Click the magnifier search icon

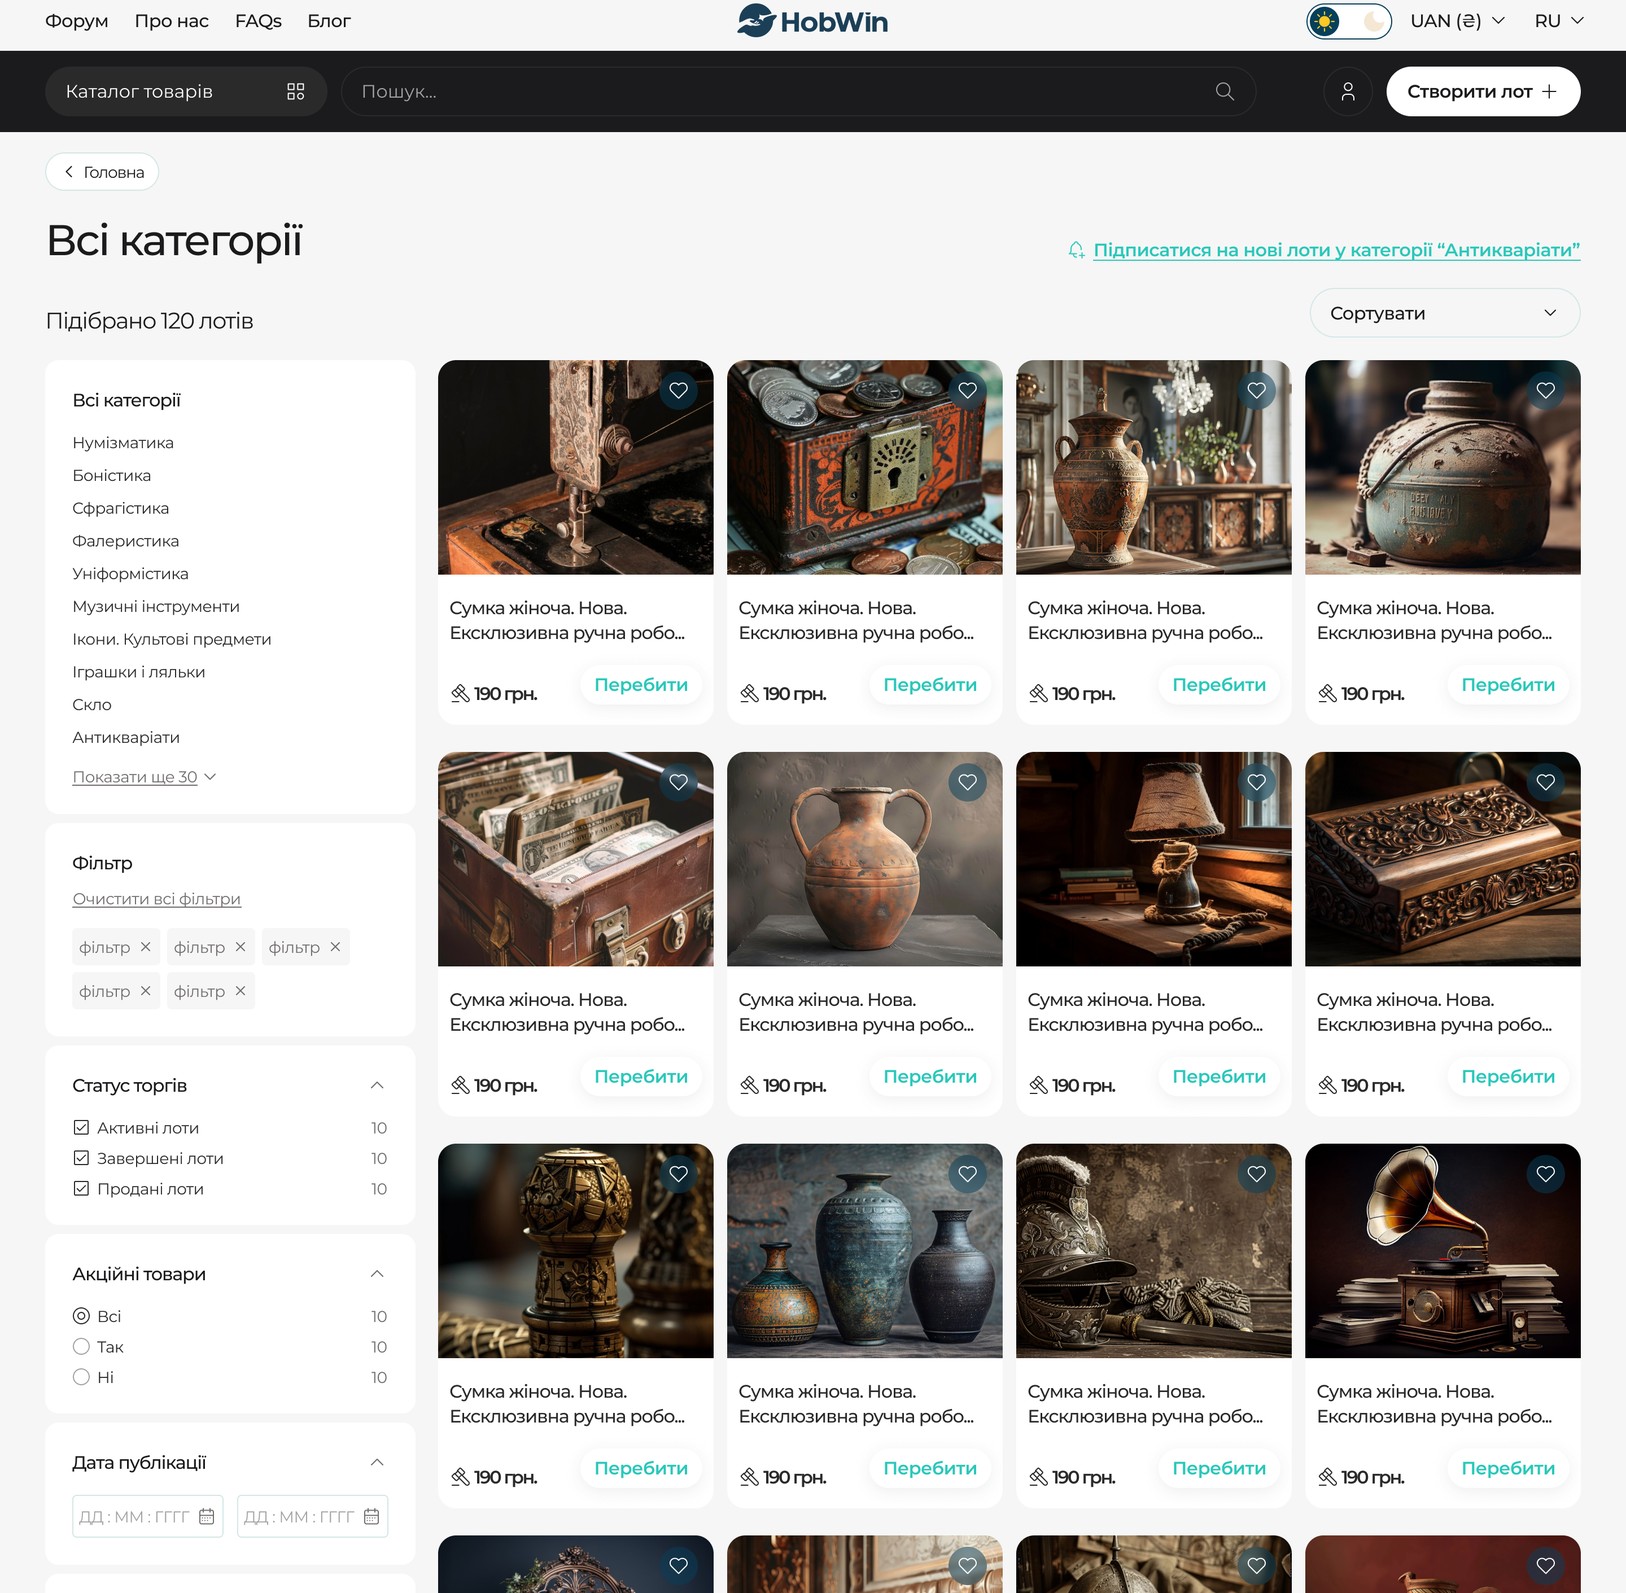point(1225,92)
